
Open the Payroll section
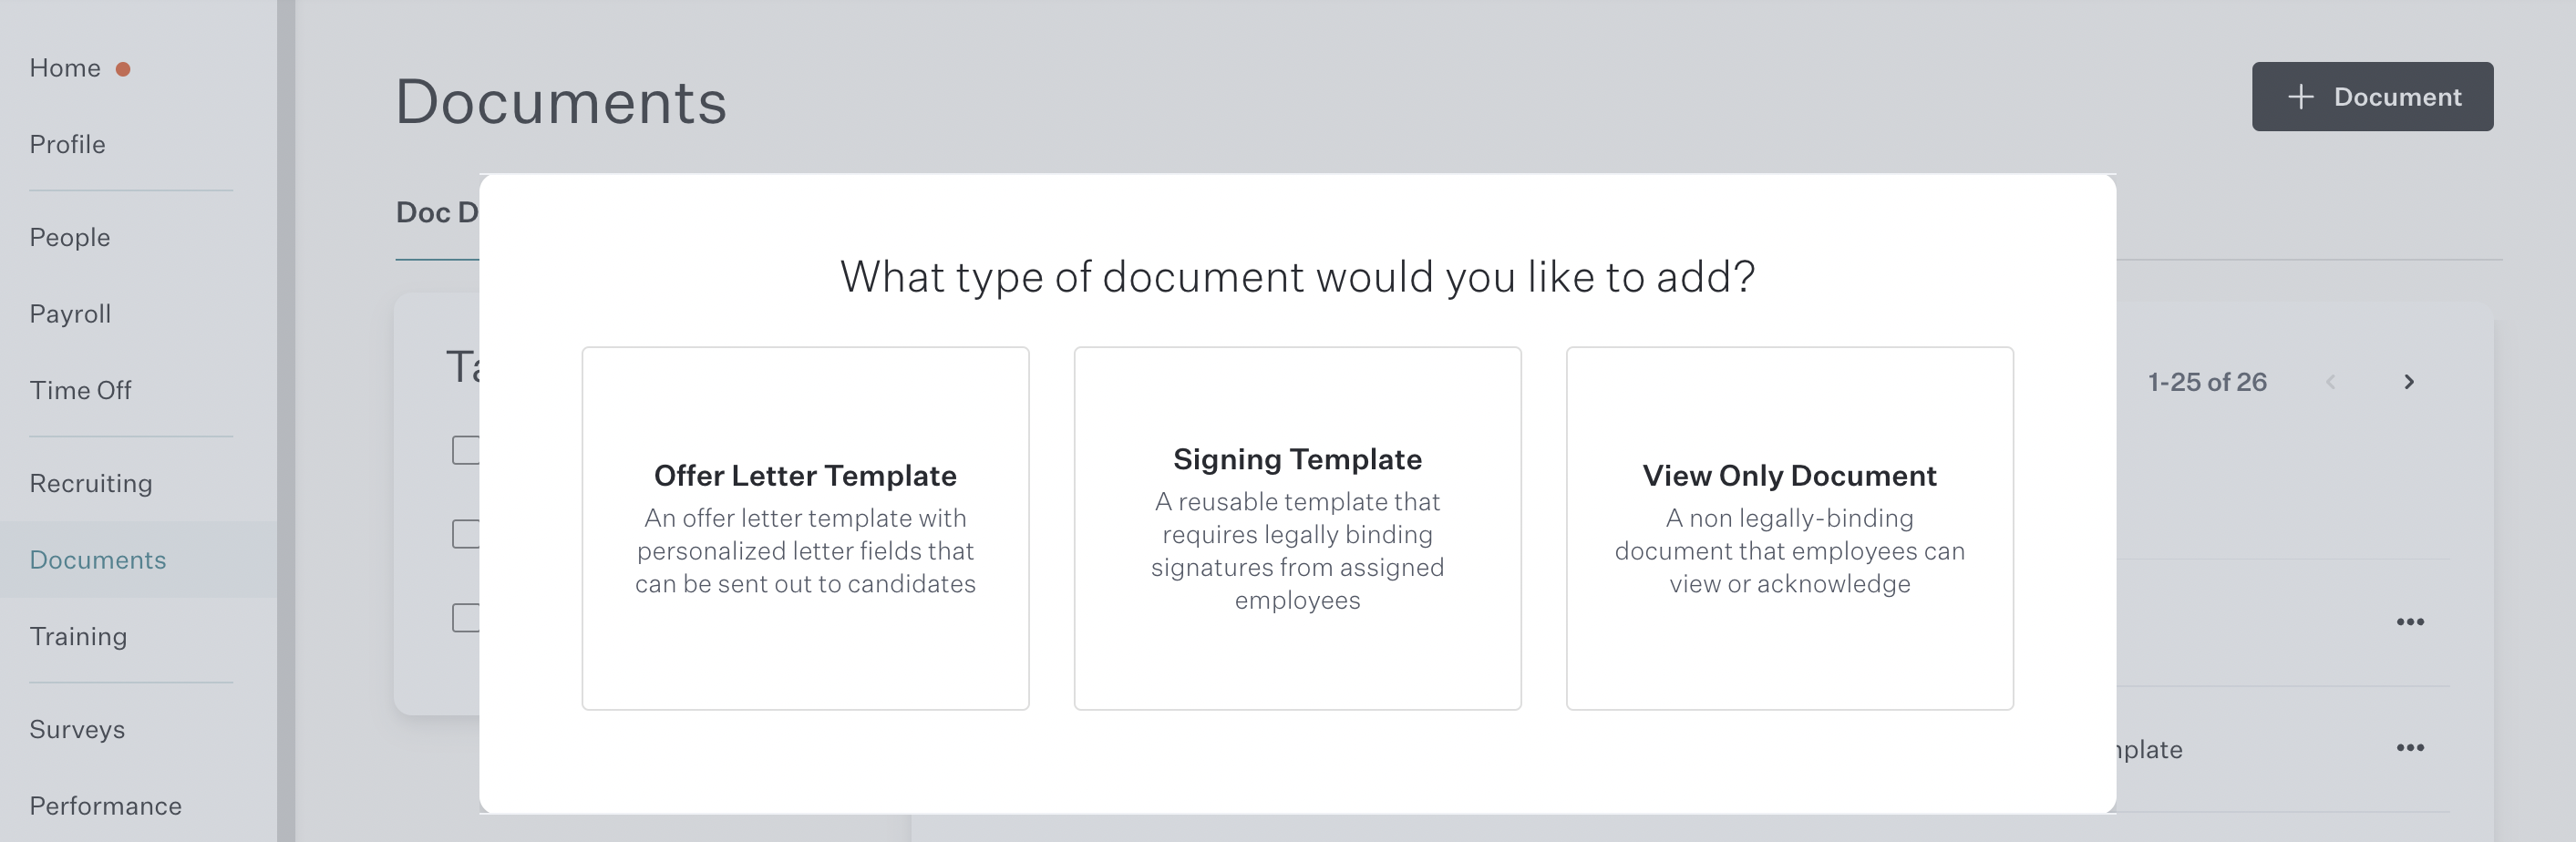pos(70,314)
